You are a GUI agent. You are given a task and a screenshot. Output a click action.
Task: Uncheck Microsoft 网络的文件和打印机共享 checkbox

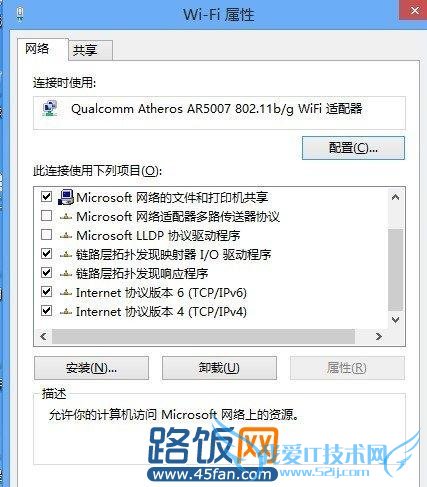click(46, 196)
